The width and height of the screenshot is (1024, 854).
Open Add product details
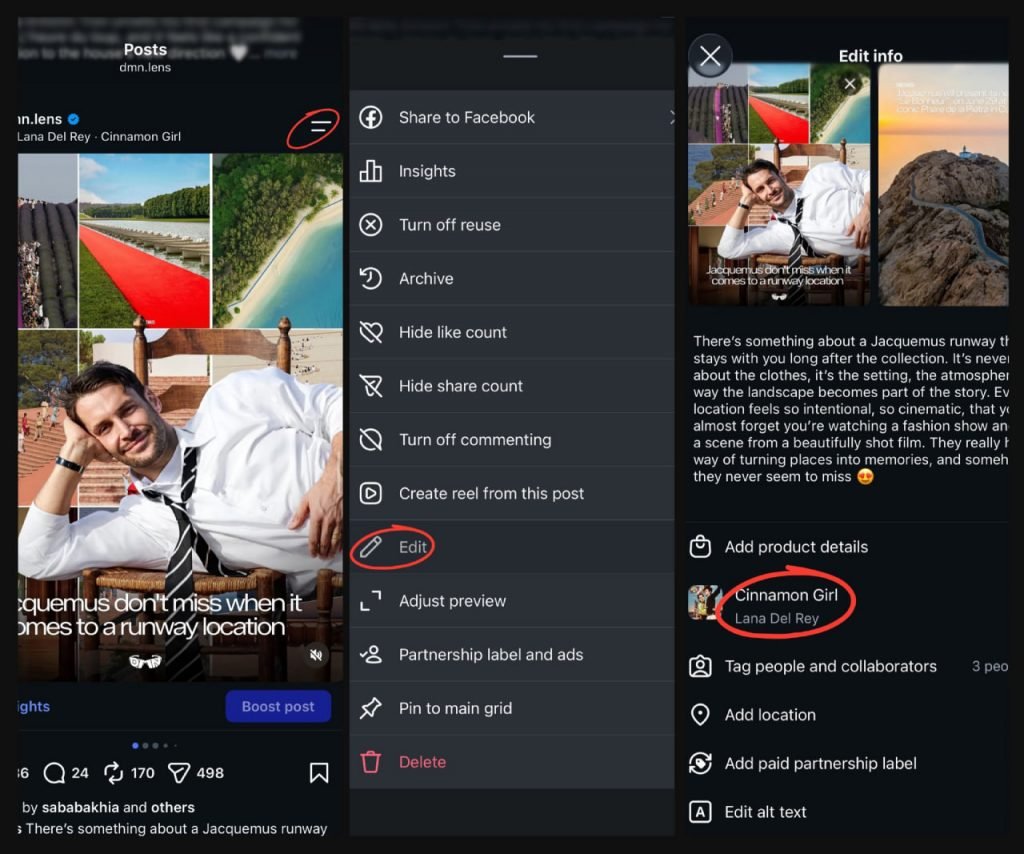pyautogui.click(x=848, y=546)
